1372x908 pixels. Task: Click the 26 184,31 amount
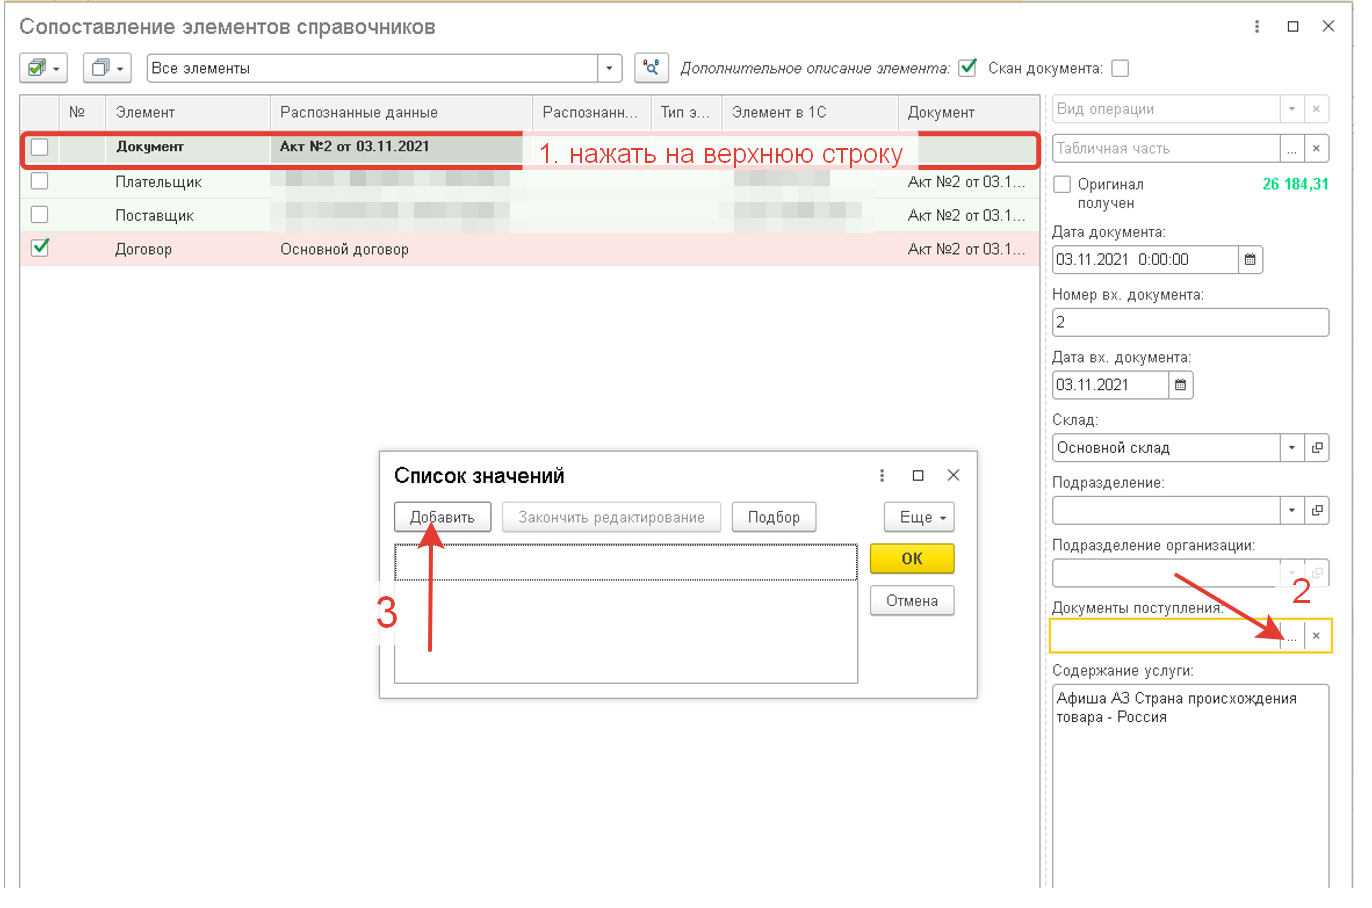pos(1295,184)
